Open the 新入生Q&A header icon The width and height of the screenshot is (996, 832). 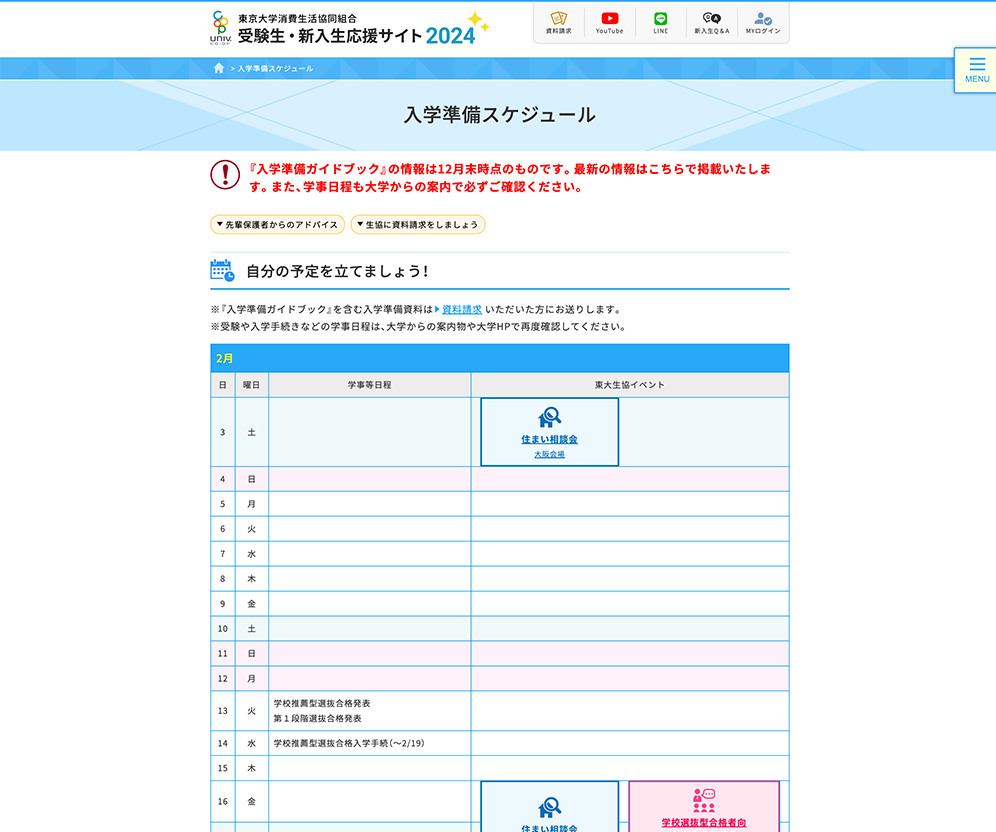coord(711,23)
